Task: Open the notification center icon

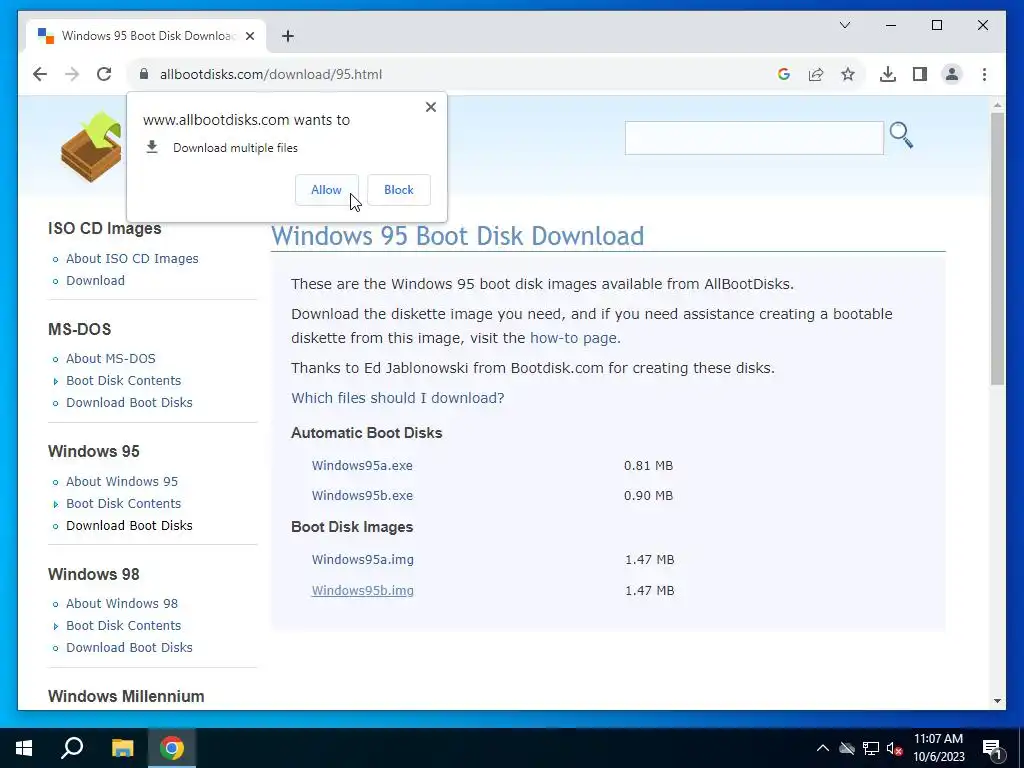Action: click(992, 749)
